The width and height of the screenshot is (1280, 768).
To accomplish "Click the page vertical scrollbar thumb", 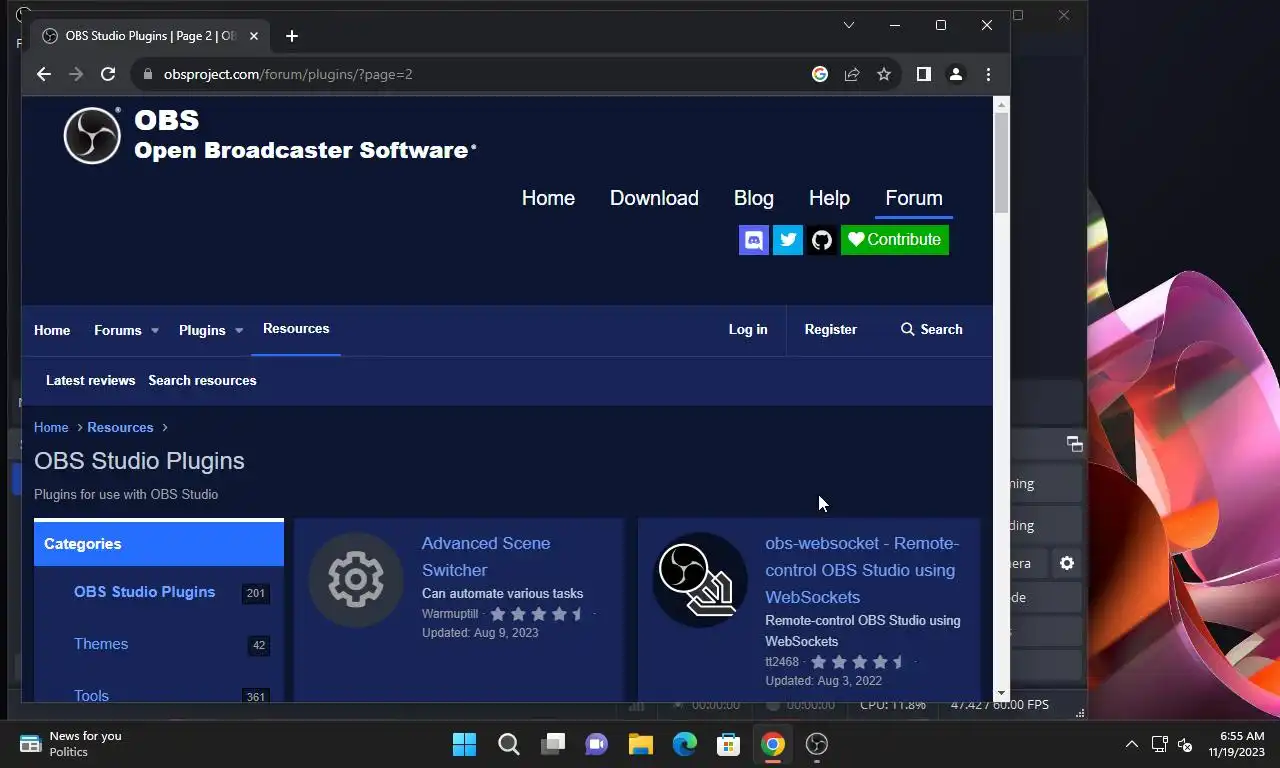I will click(x=1001, y=162).
